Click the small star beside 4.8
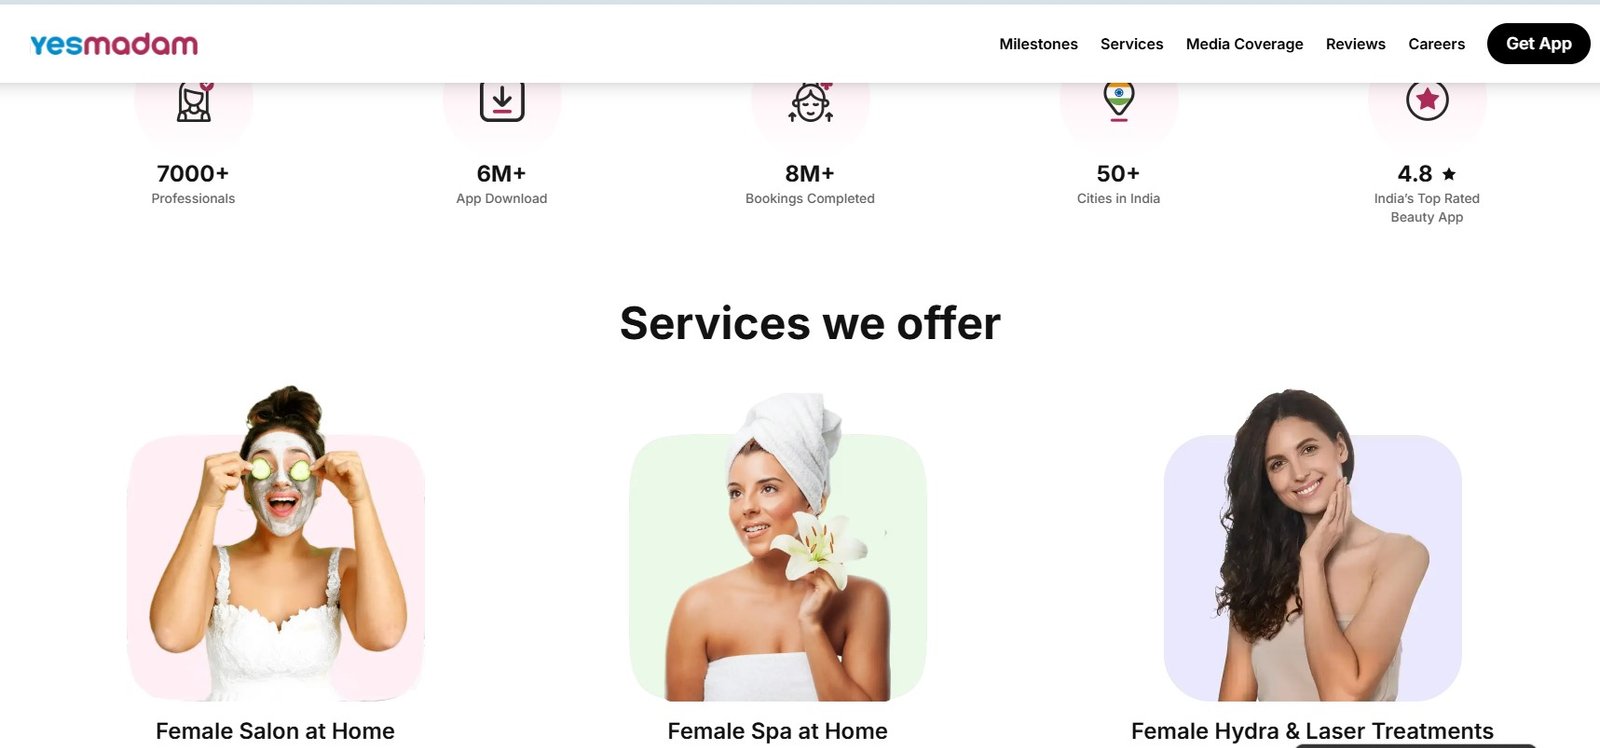The image size is (1600, 748). pos(1449,174)
